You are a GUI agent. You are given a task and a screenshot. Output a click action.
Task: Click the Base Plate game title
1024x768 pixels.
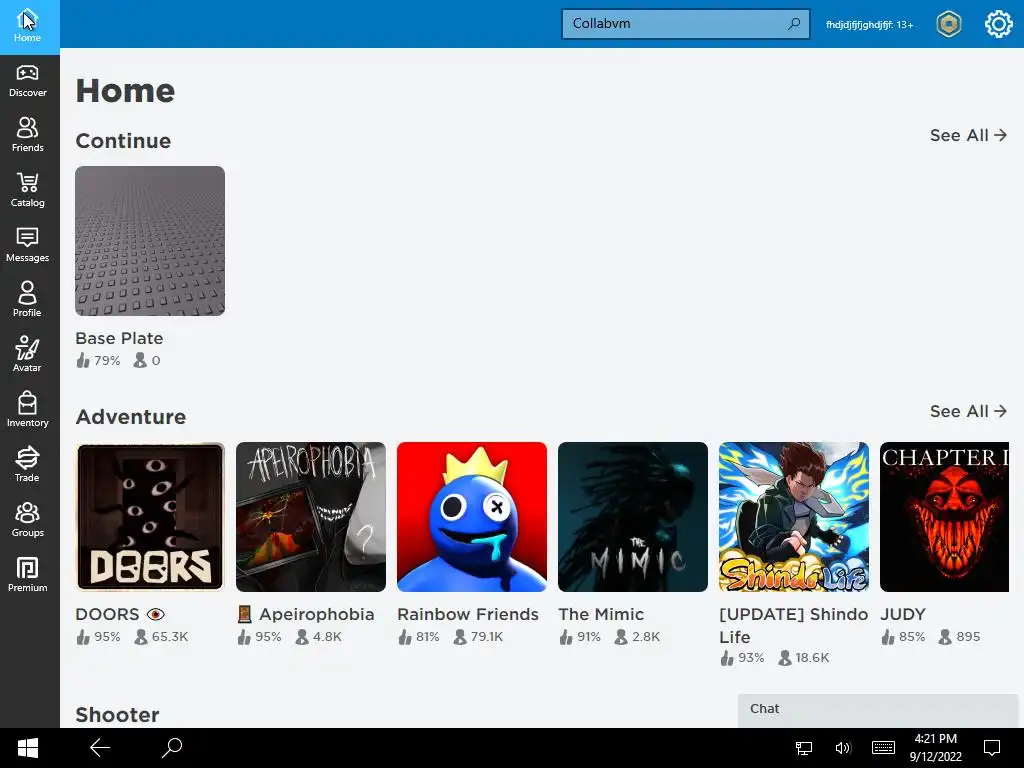(x=120, y=338)
